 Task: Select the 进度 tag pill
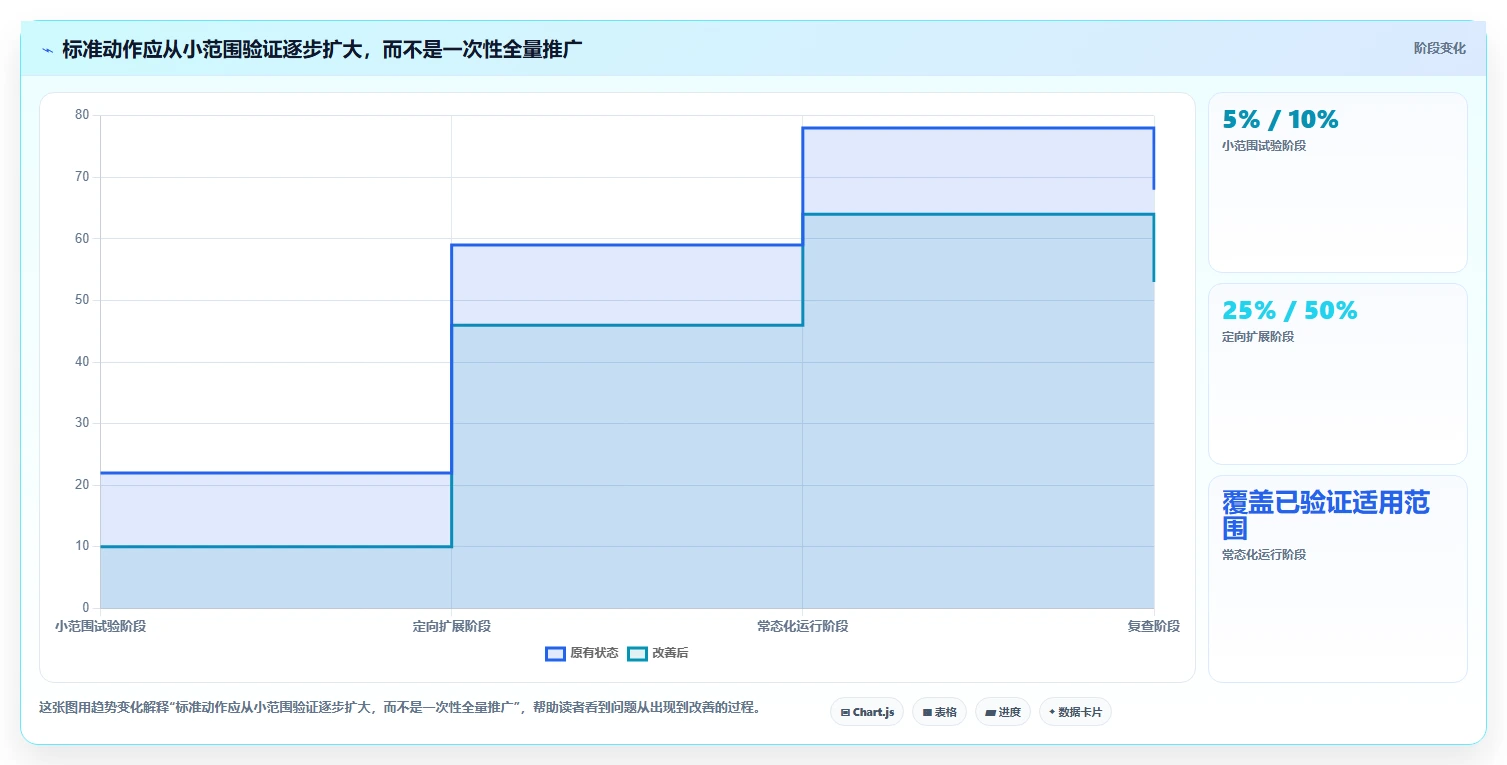(1003, 712)
